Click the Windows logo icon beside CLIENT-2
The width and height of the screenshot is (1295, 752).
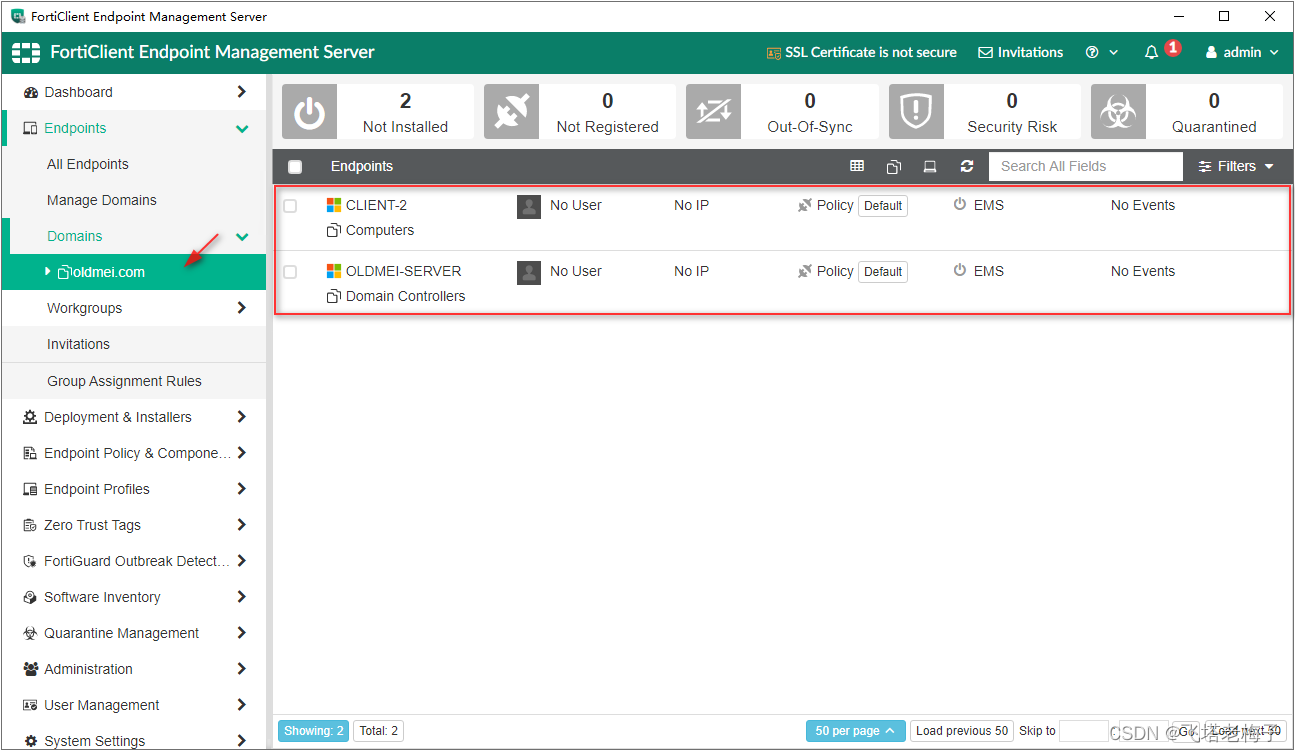tap(334, 205)
